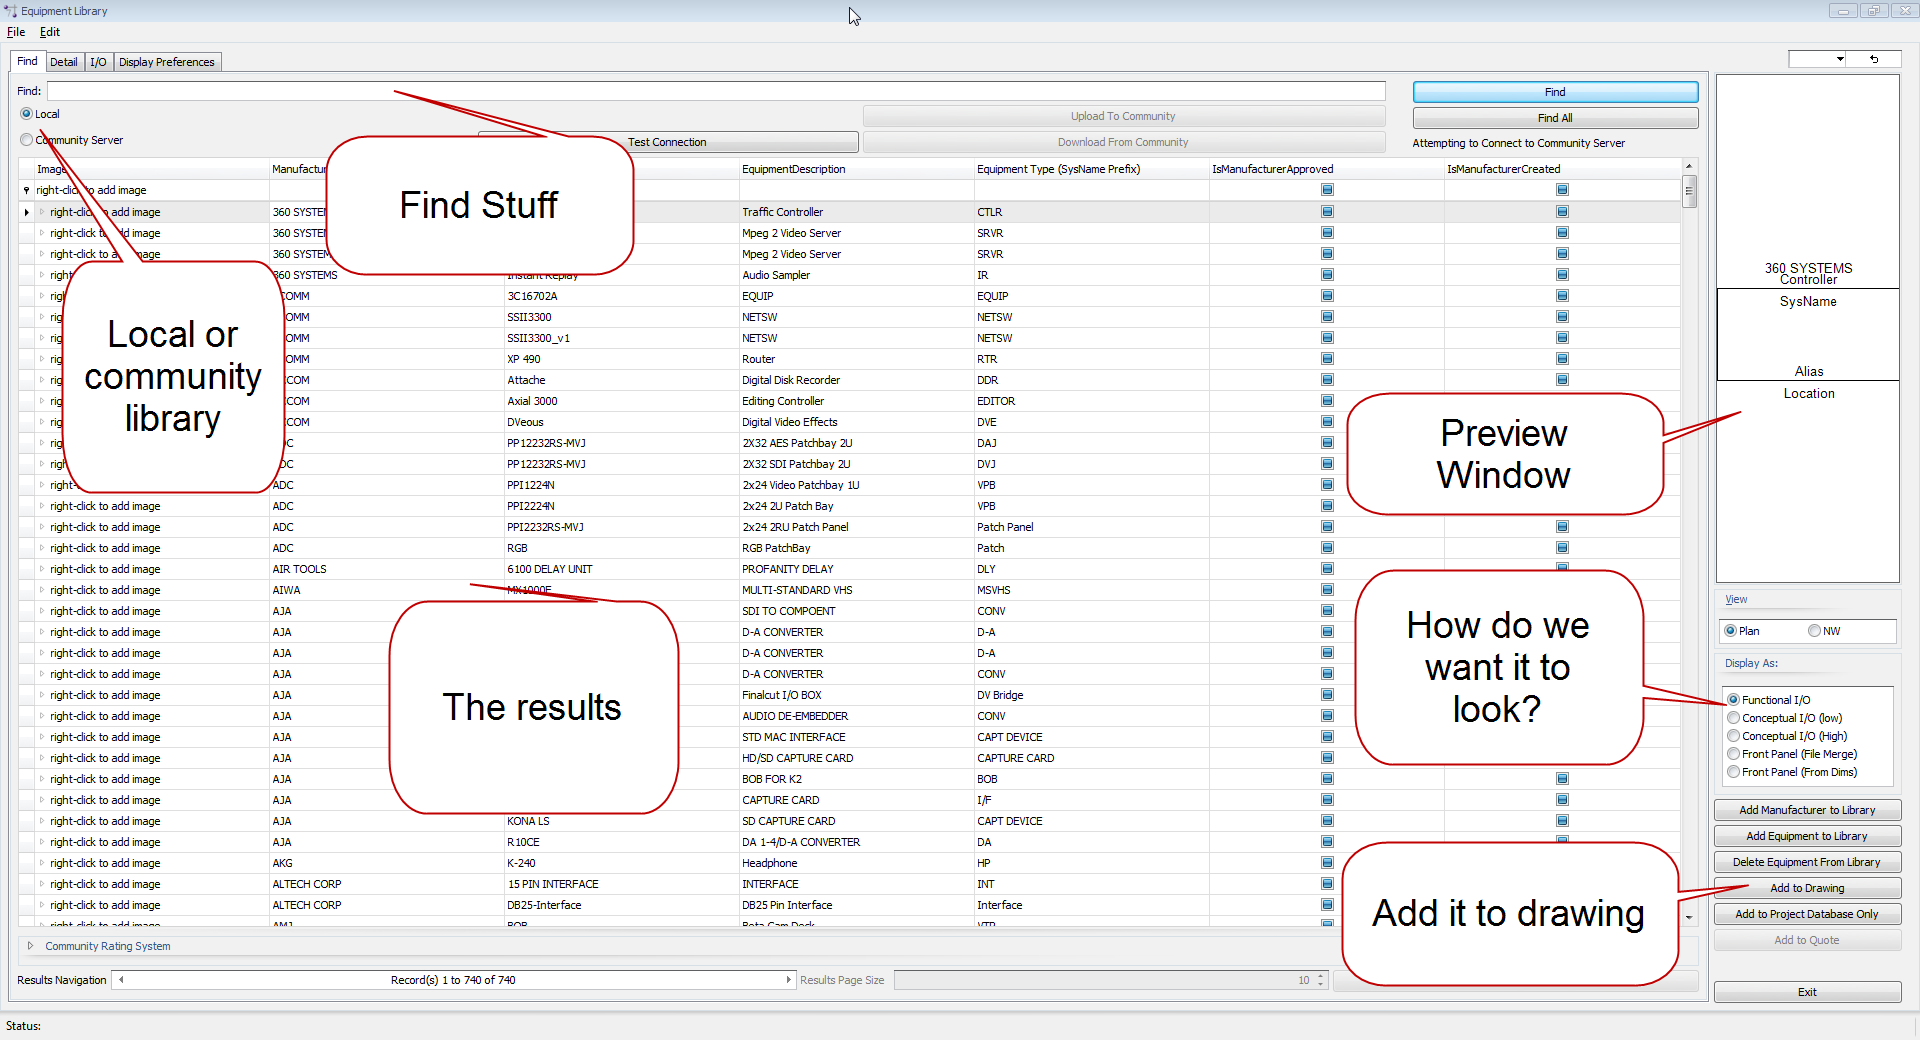Click Add Manufacturer to Library button
This screenshot has height=1040, width=1920.
(x=1807, y=810)
